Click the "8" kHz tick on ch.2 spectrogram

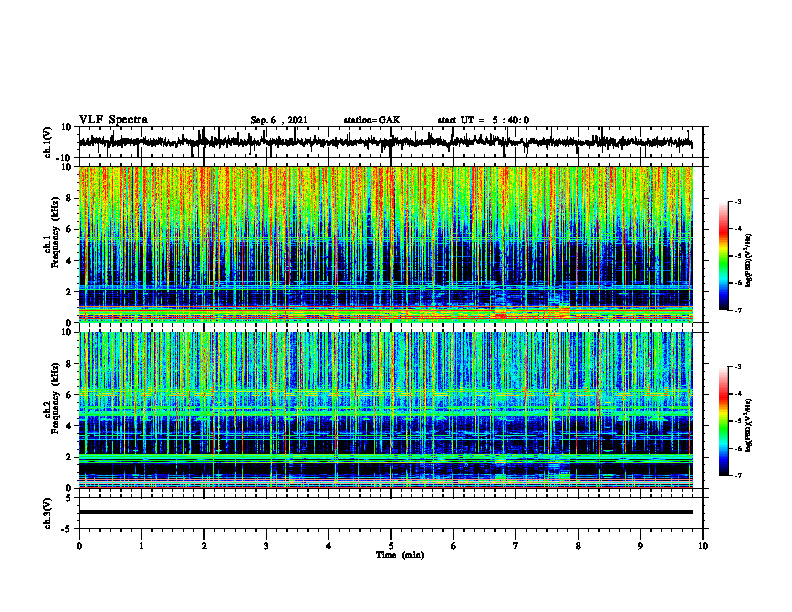(x=70, y=364)
